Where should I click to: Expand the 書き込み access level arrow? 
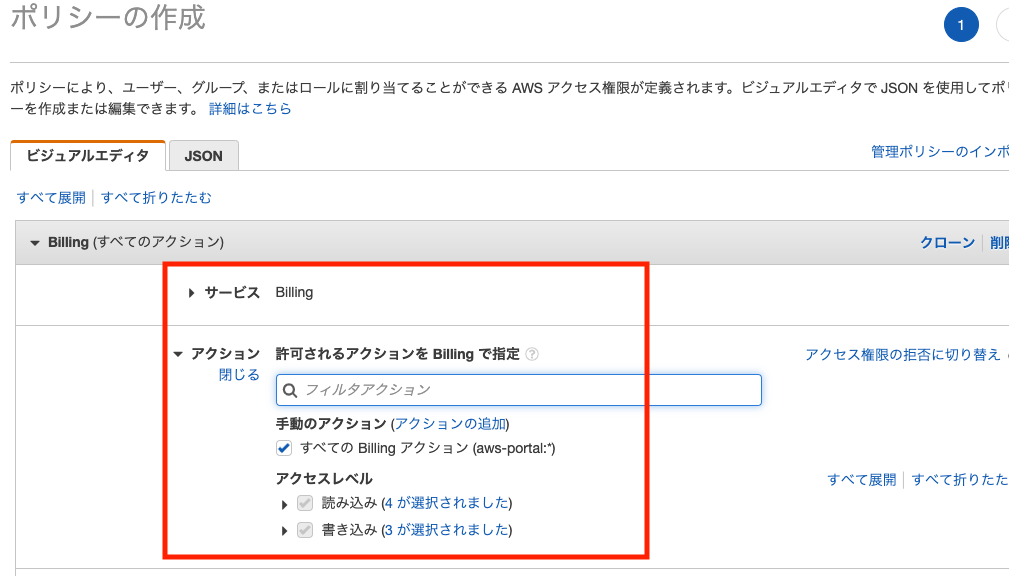tap(284, 531)
